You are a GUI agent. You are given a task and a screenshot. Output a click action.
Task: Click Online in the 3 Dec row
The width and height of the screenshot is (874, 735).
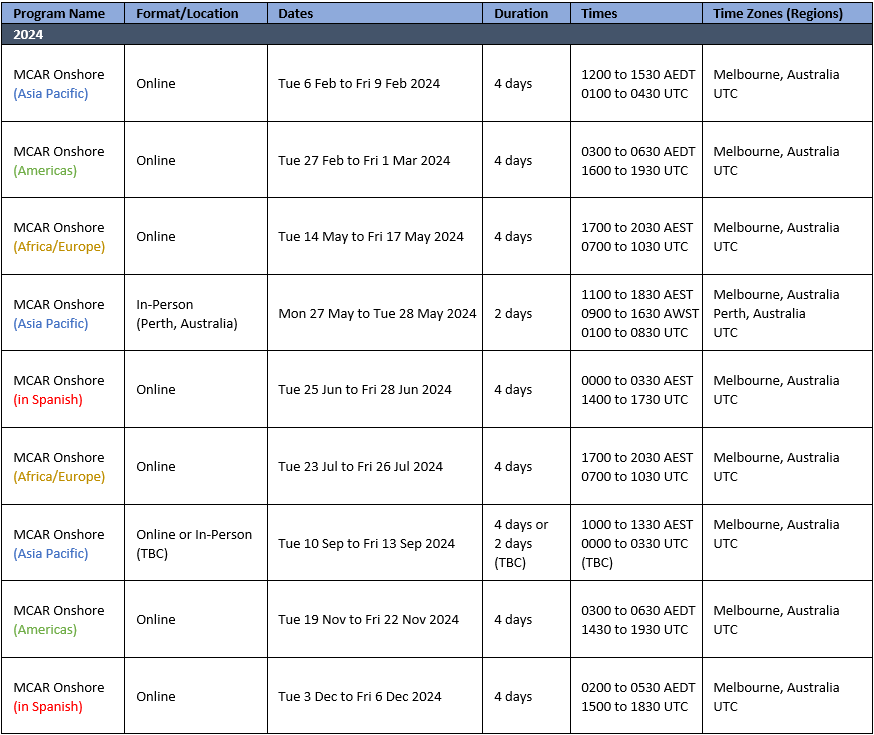pos(156,697)
